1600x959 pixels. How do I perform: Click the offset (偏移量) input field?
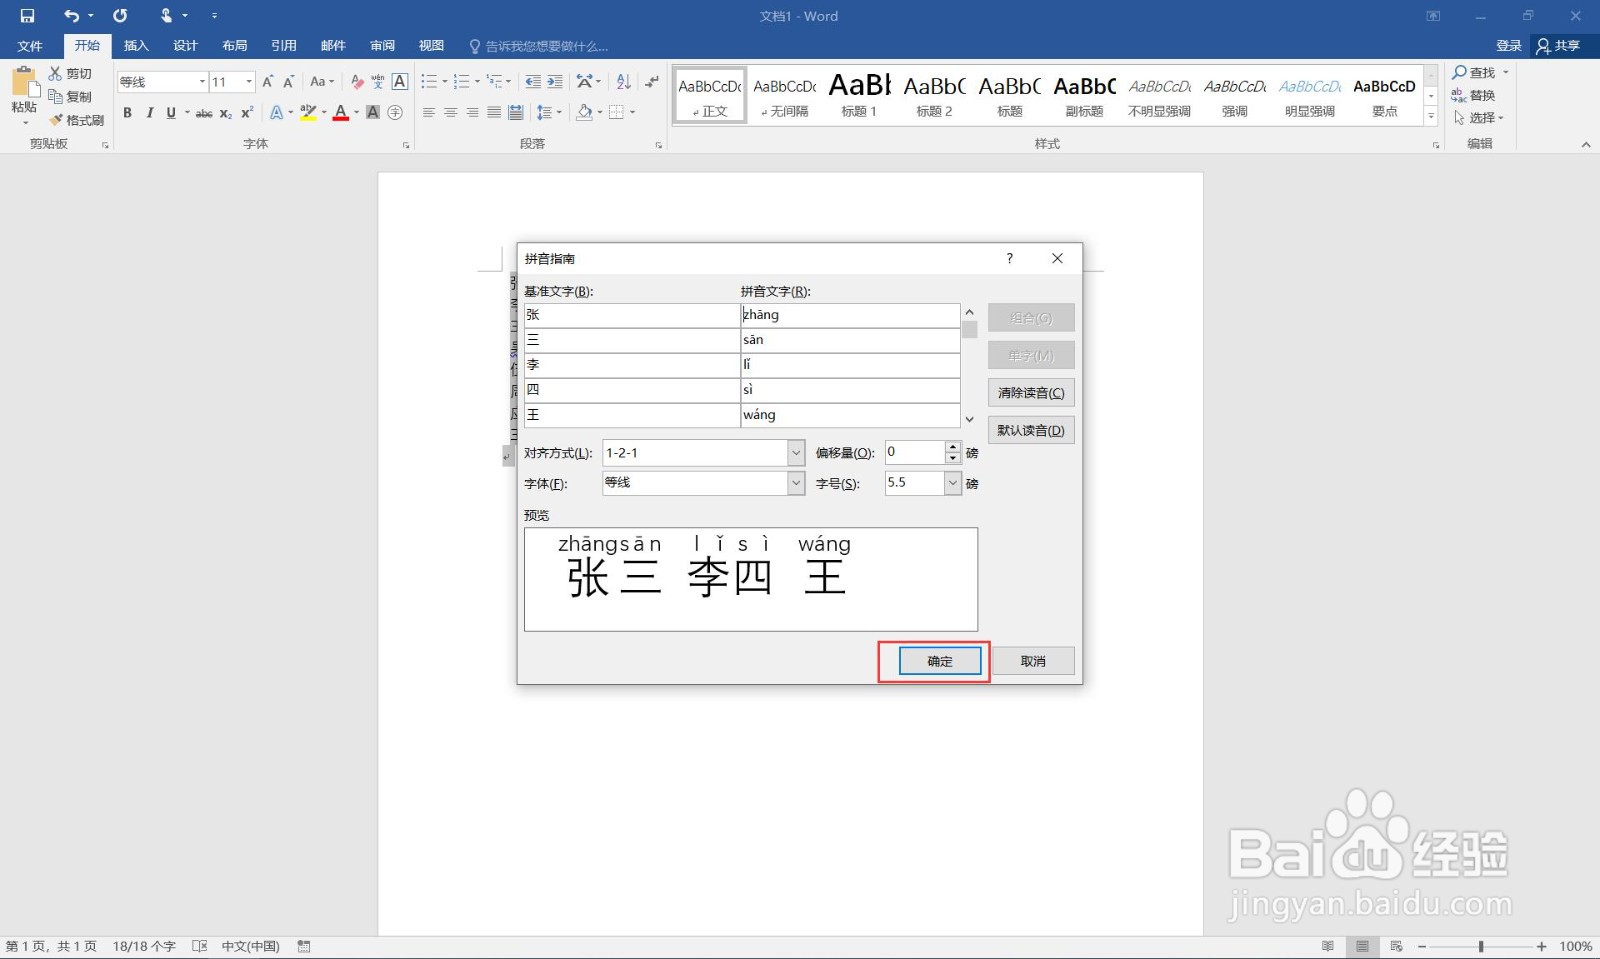coord(915,453)
